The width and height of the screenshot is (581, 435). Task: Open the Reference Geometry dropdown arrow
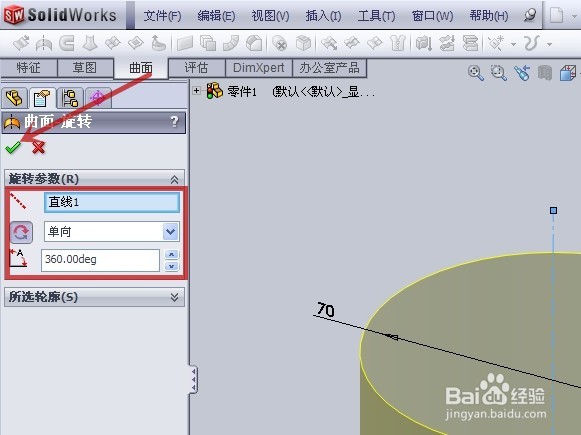point(513,44)
